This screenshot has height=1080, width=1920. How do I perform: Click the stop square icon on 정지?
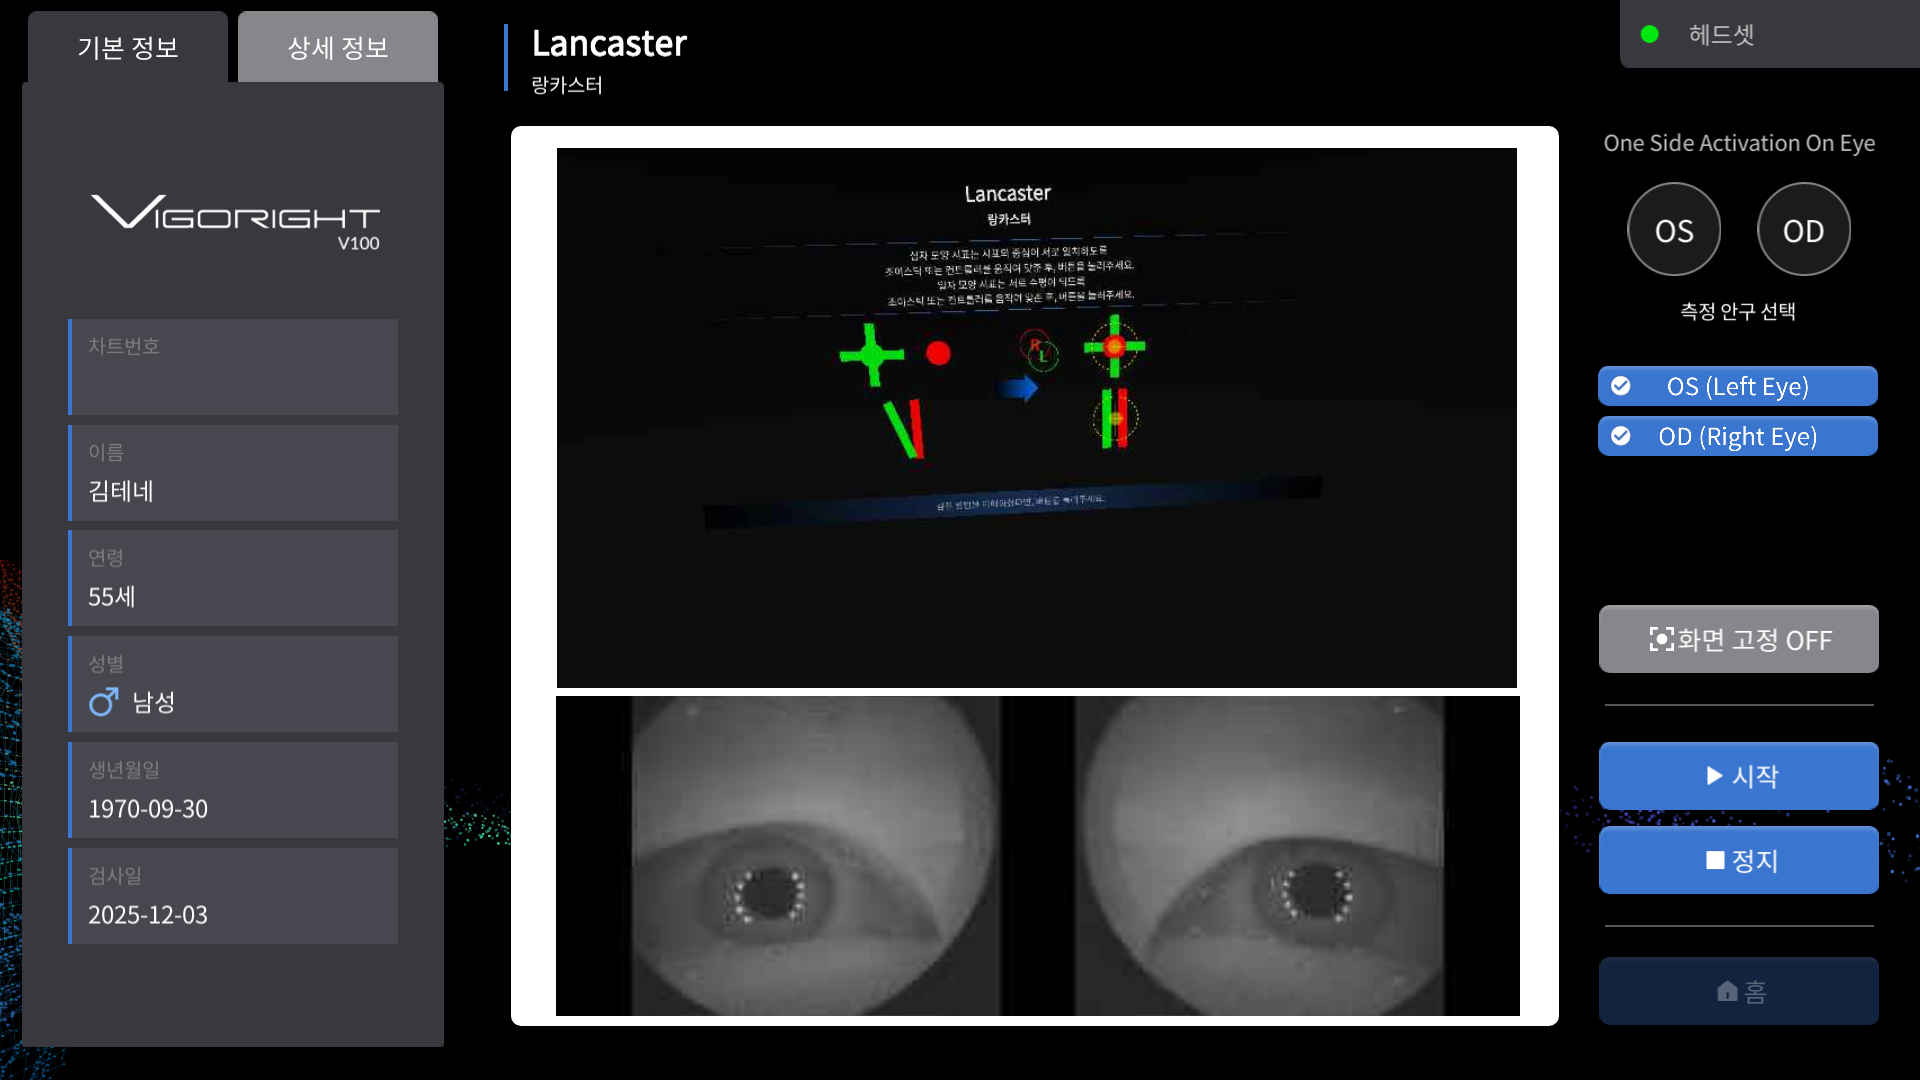pyautogui.click(x=1715, y=860)
